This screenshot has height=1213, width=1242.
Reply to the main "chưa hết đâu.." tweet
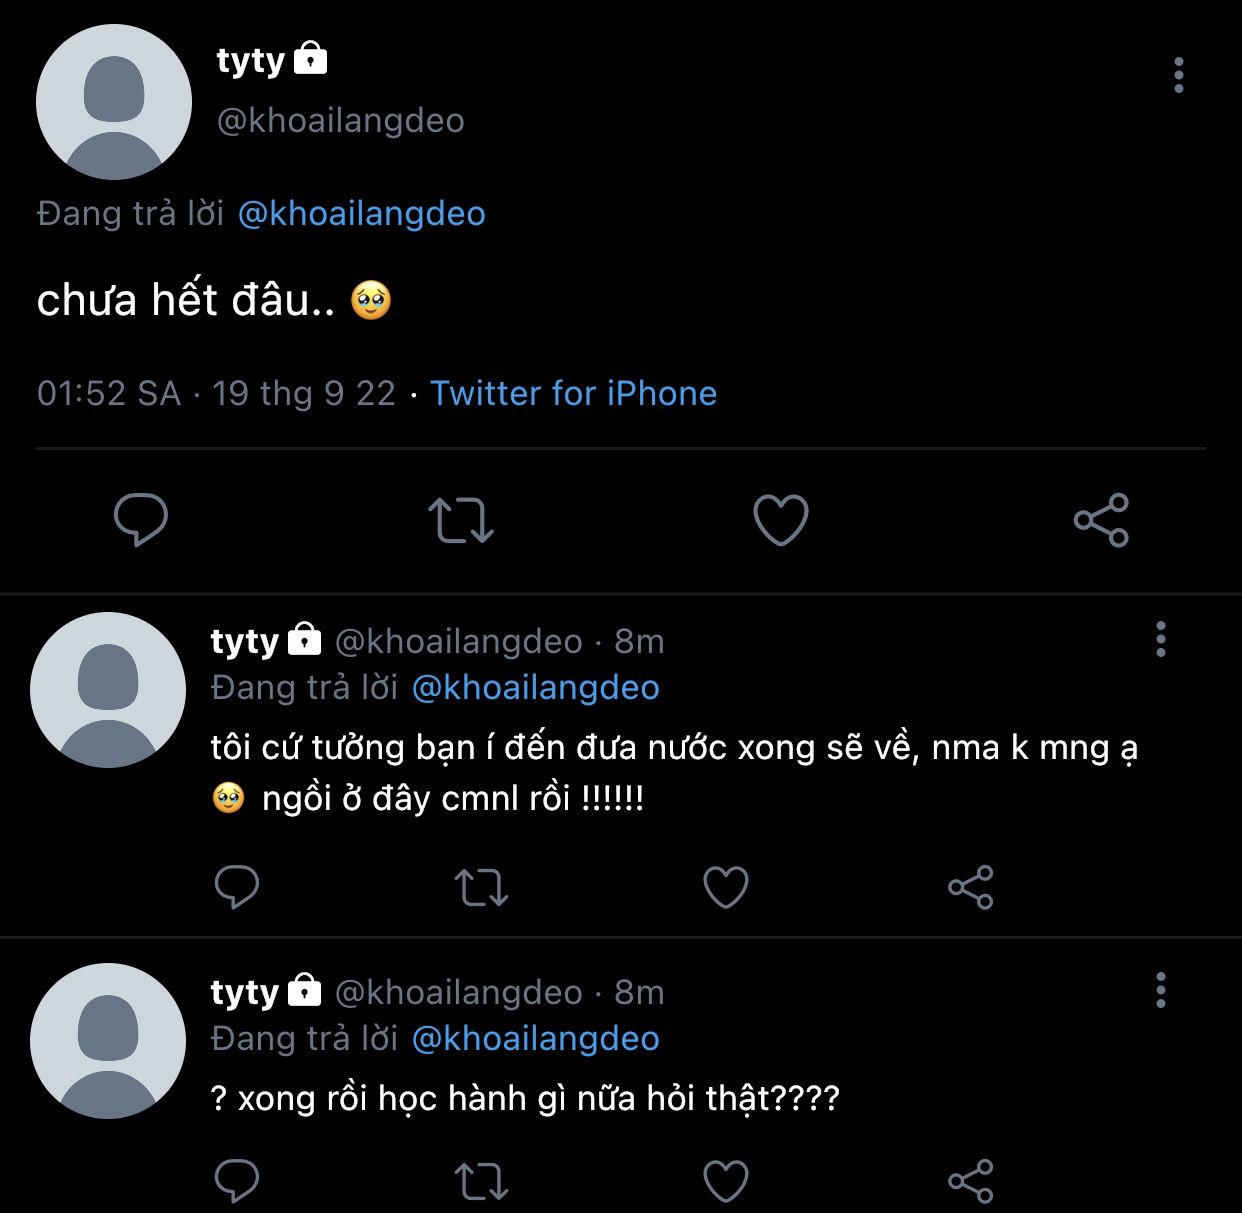pyautogui.click(x=140, y=520)
